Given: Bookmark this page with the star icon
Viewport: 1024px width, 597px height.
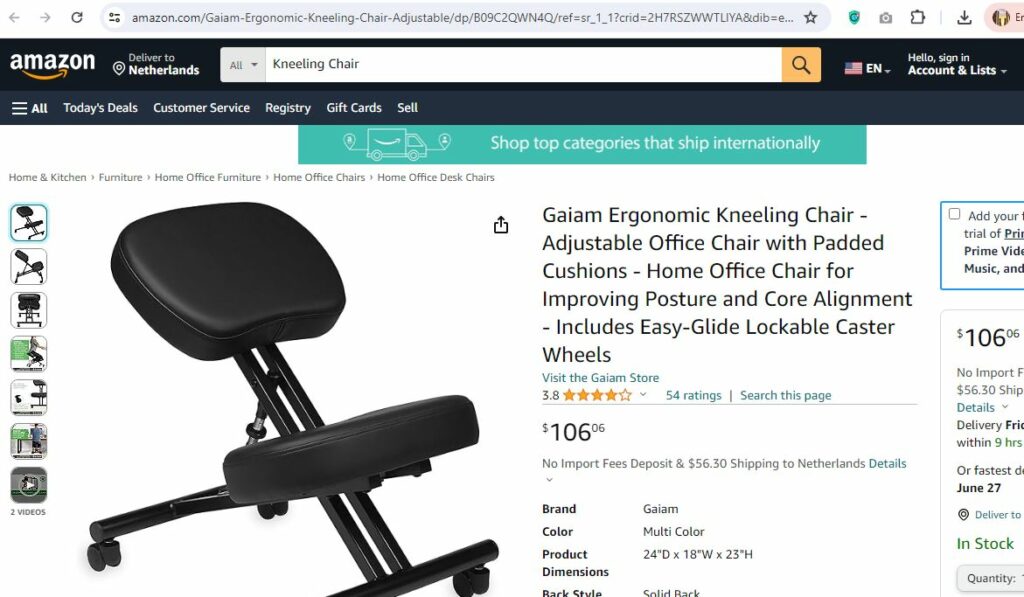Looking at the screenshot, I should pyautogui.click(x=810, y=18).
